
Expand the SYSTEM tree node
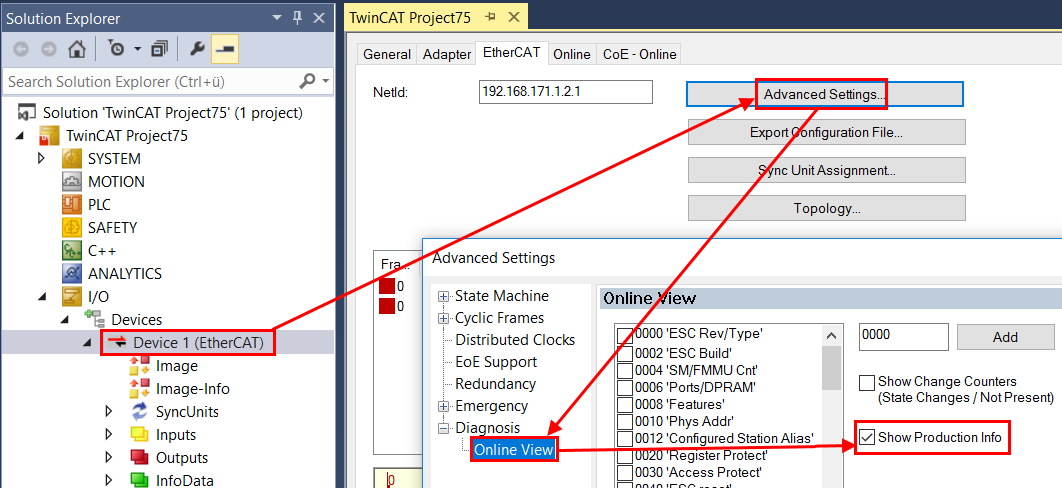[41, 158]
